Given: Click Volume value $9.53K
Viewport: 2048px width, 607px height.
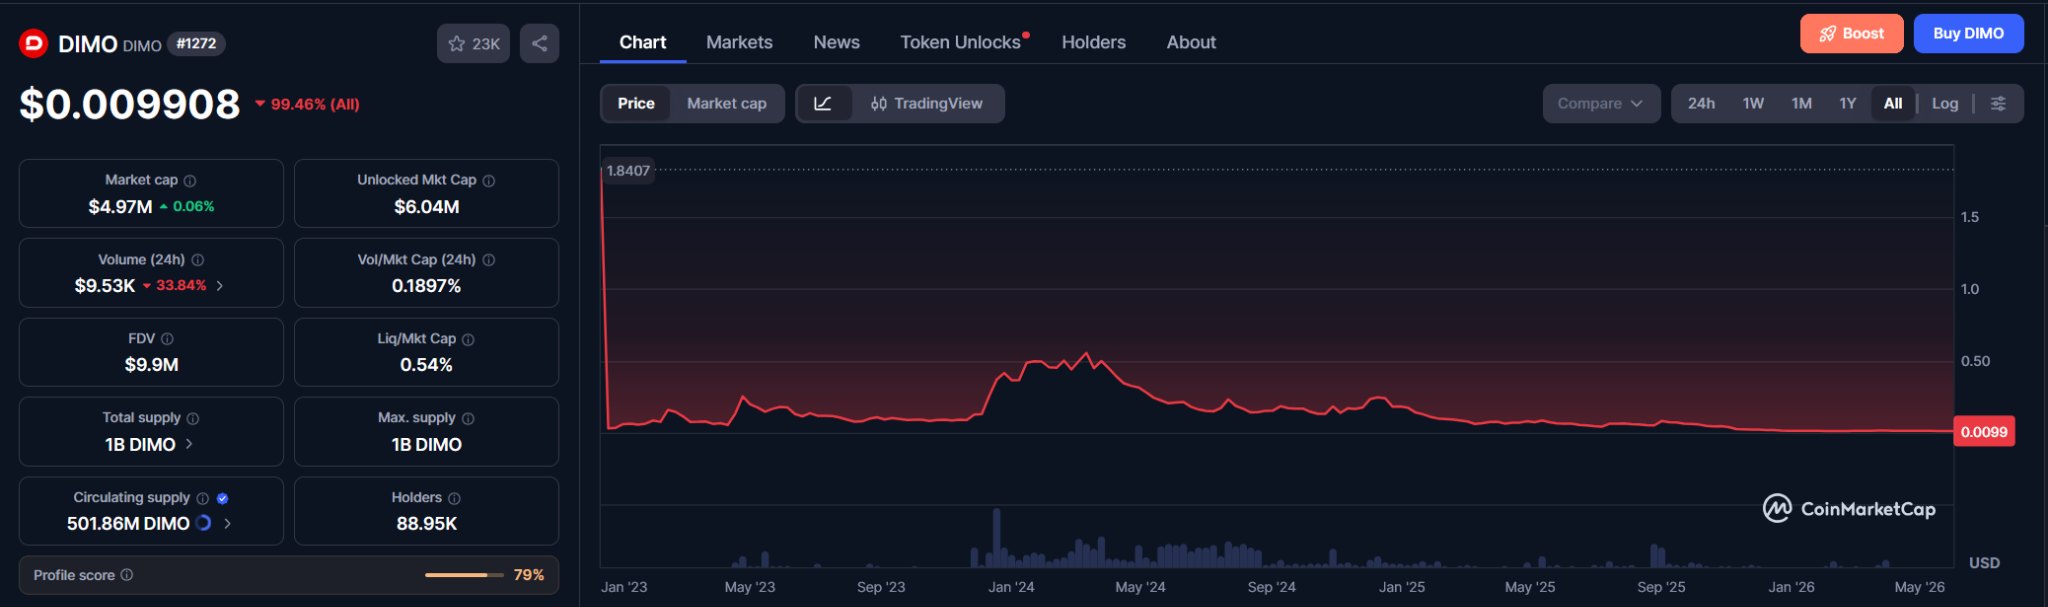Looking at the screenshot, I should click(x=105, y=286).
